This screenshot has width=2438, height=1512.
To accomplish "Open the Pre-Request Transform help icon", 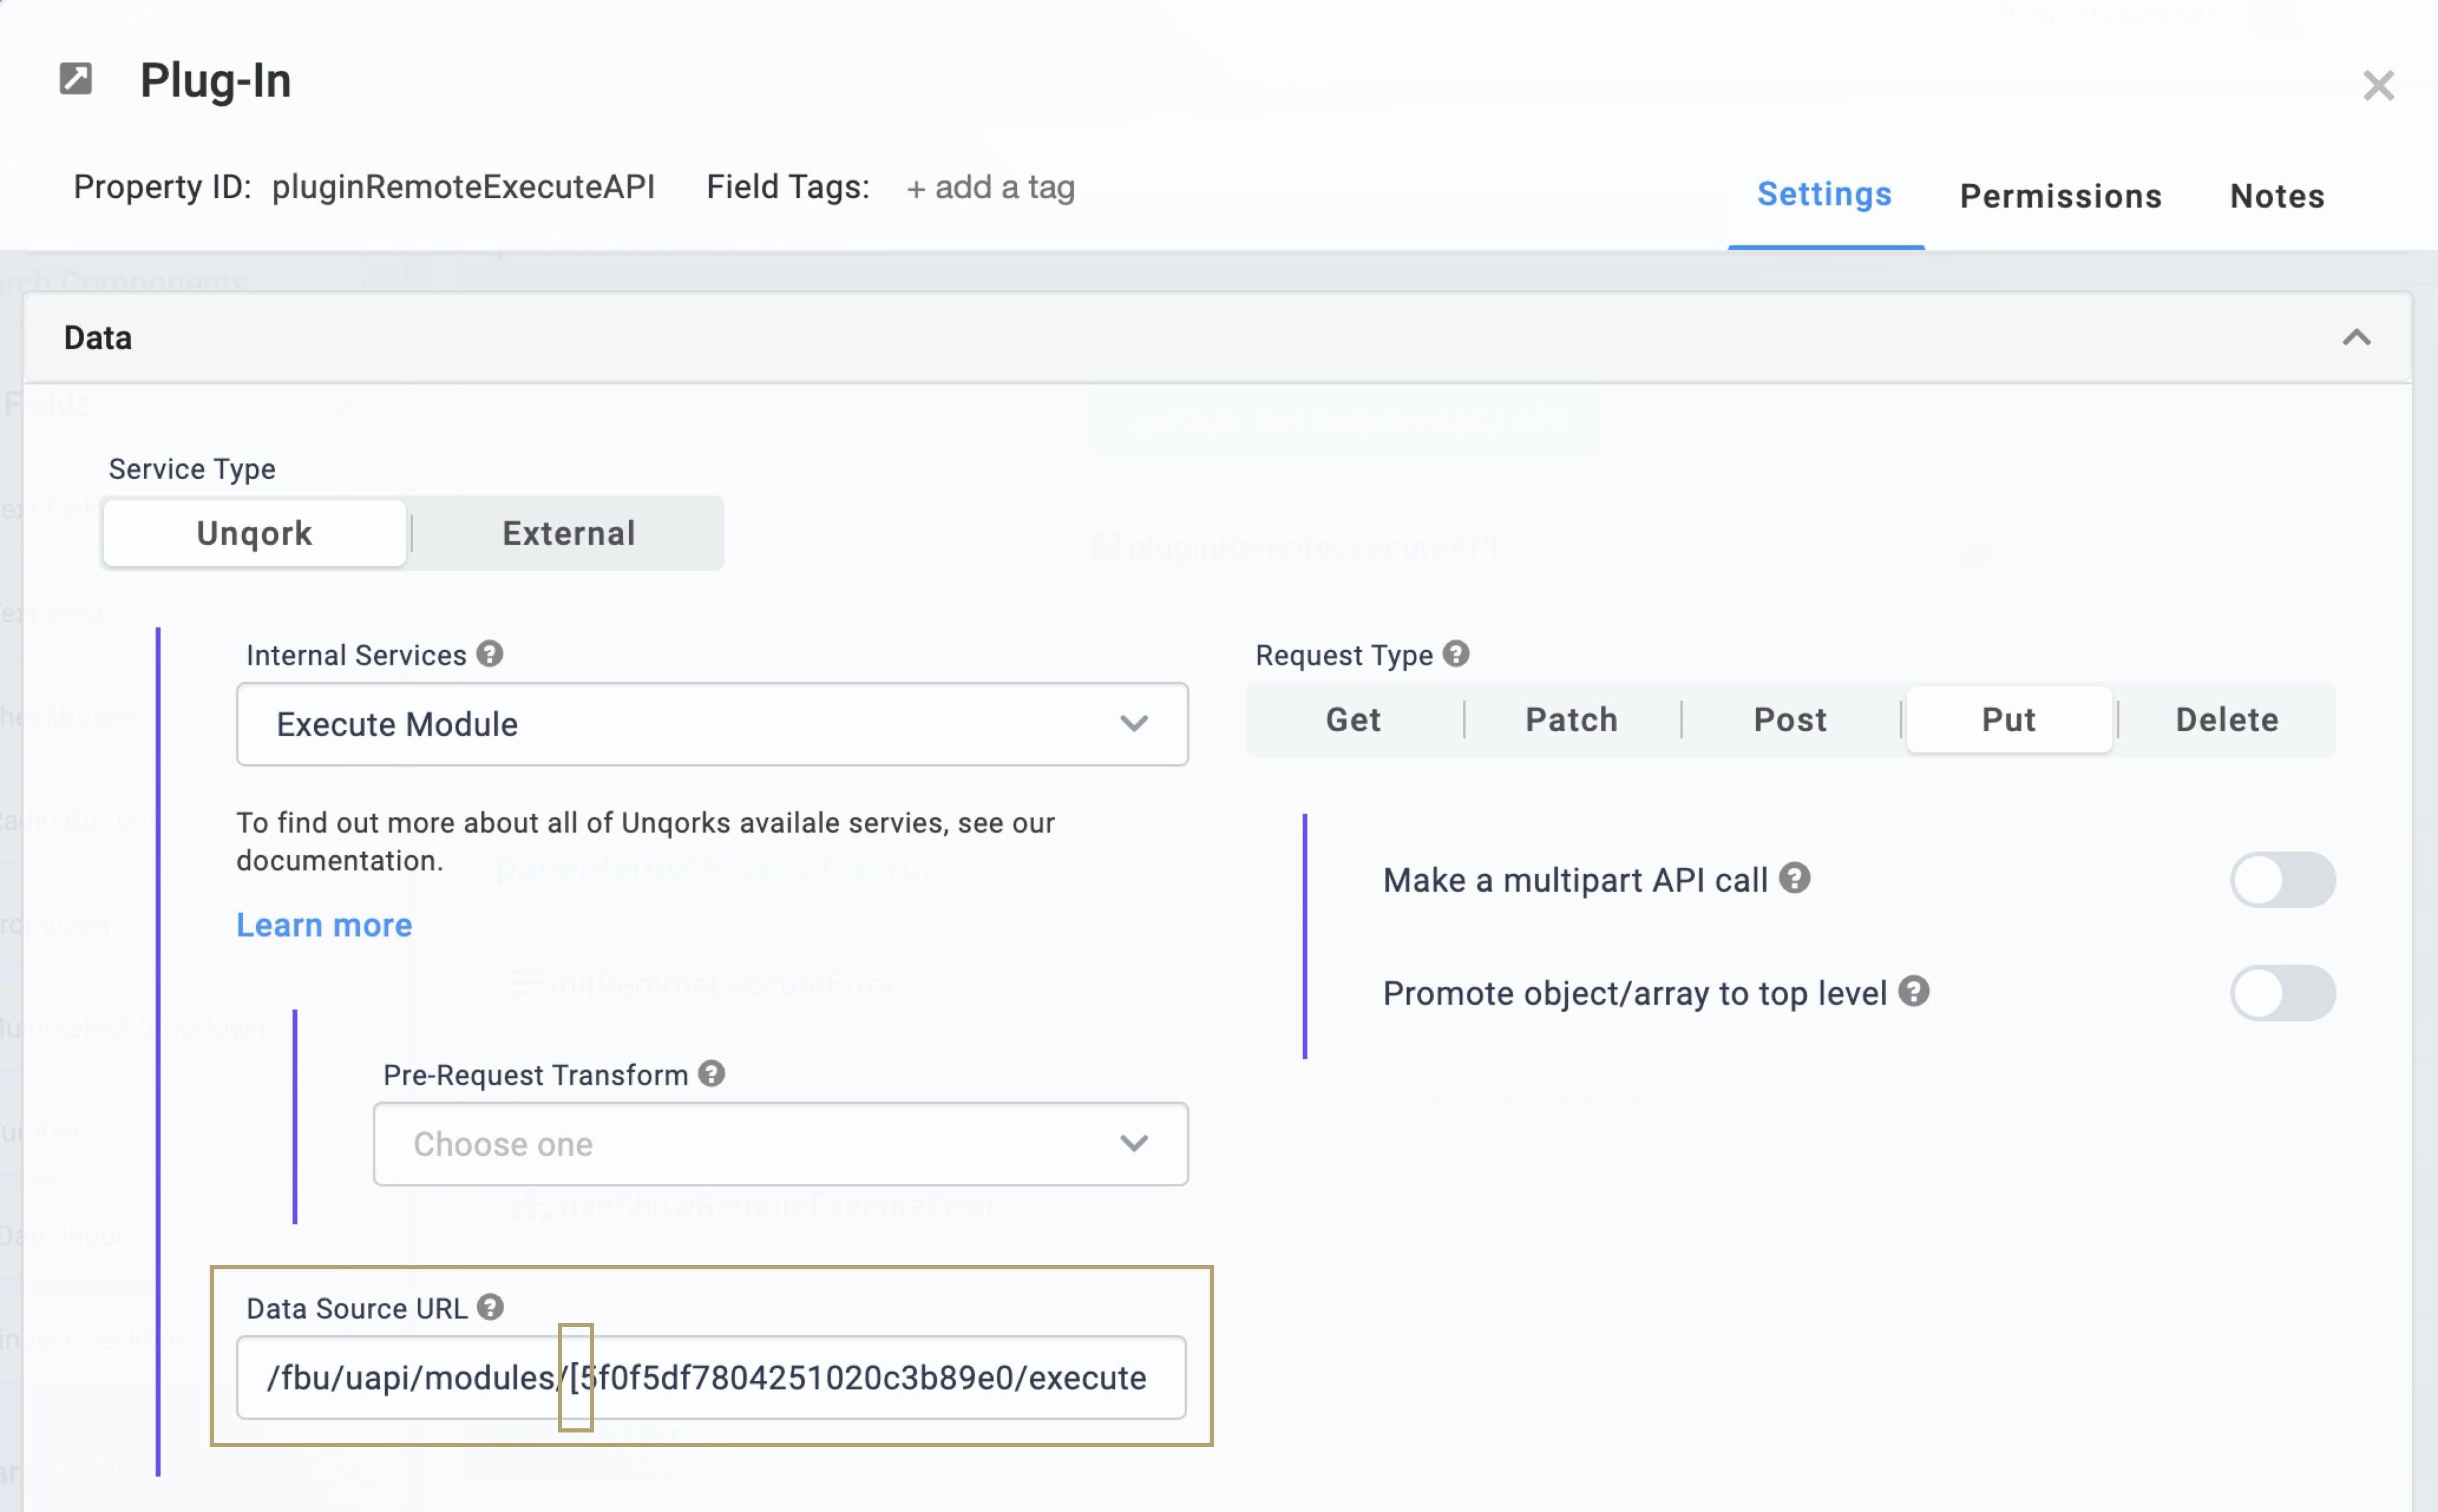I will (711, 1074).
